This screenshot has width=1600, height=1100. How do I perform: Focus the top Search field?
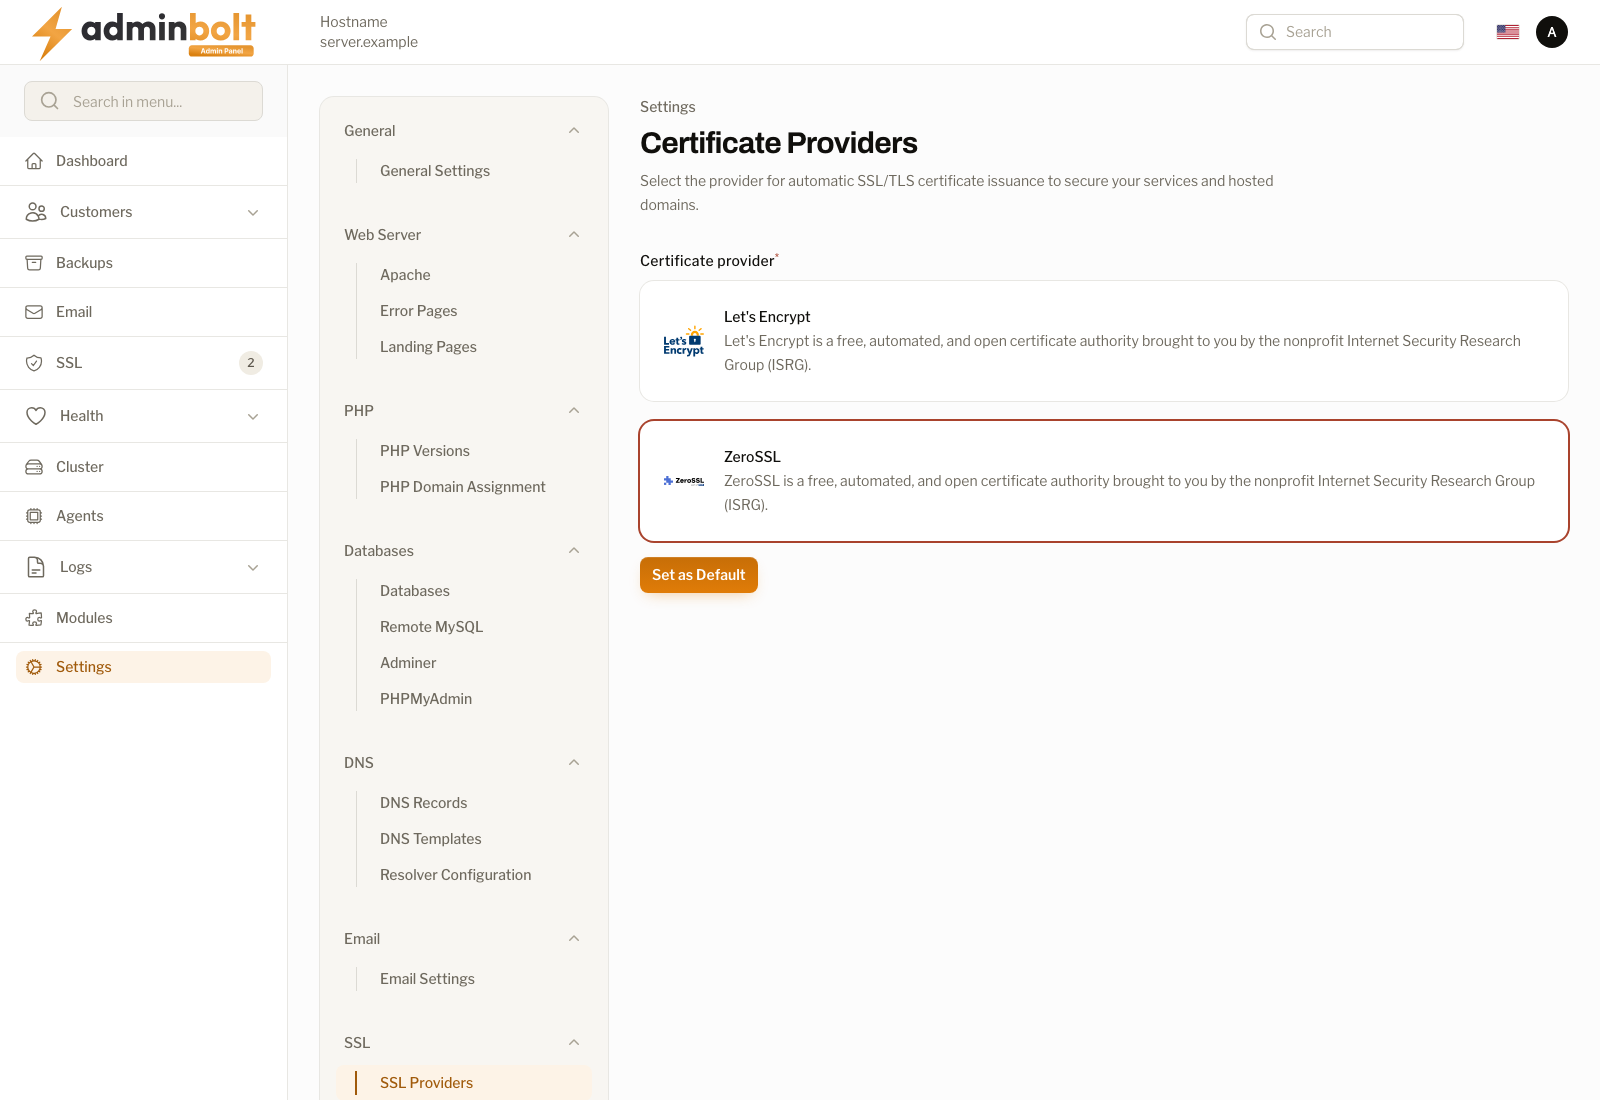click(1355, 32)
